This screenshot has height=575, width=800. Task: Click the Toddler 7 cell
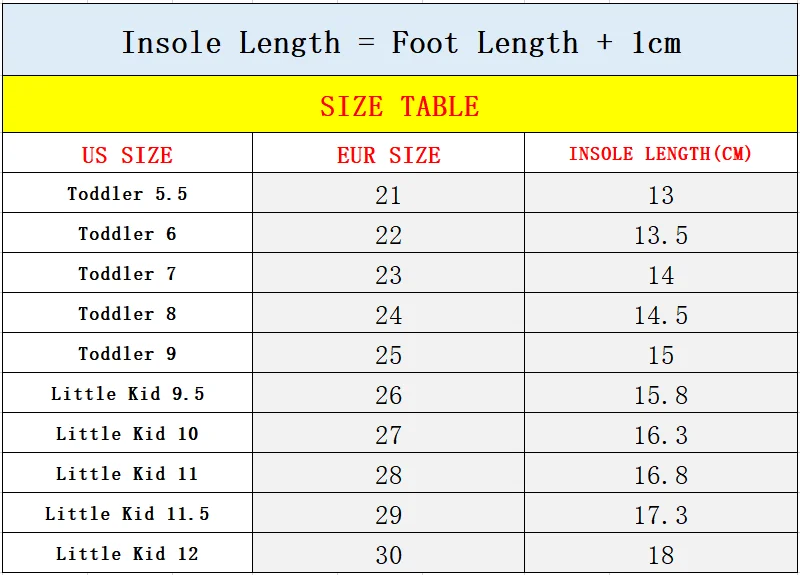pyautogui.click(x=127, y=274)
